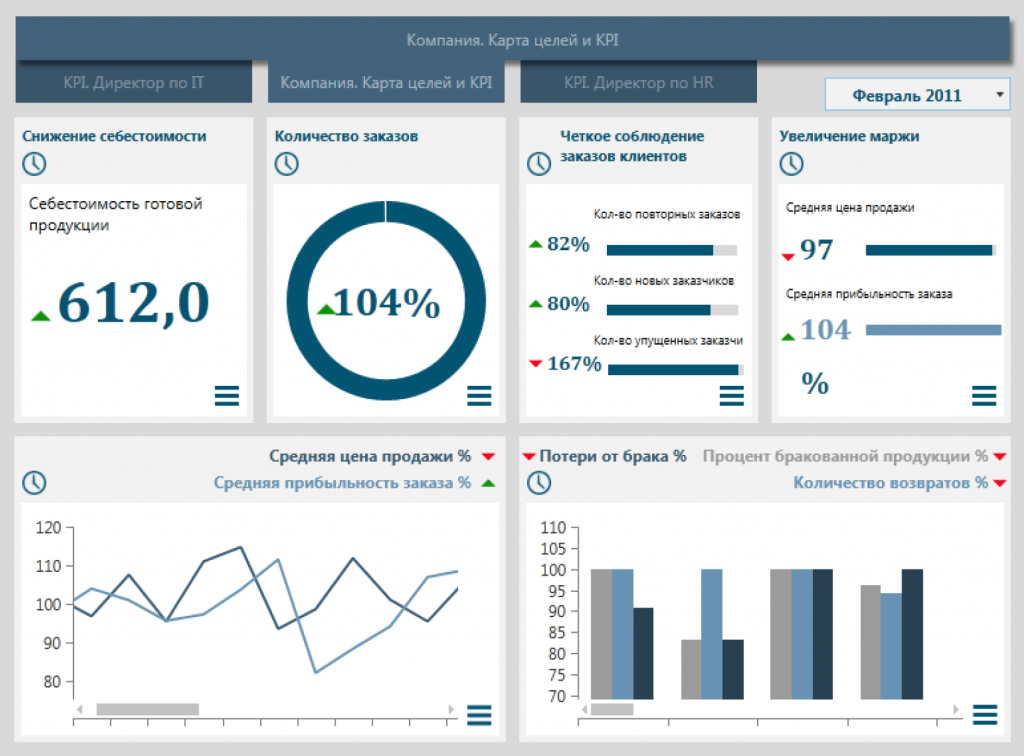Click right scroll arrow of line chart
Screen dimensions: 1024x756
451,709
